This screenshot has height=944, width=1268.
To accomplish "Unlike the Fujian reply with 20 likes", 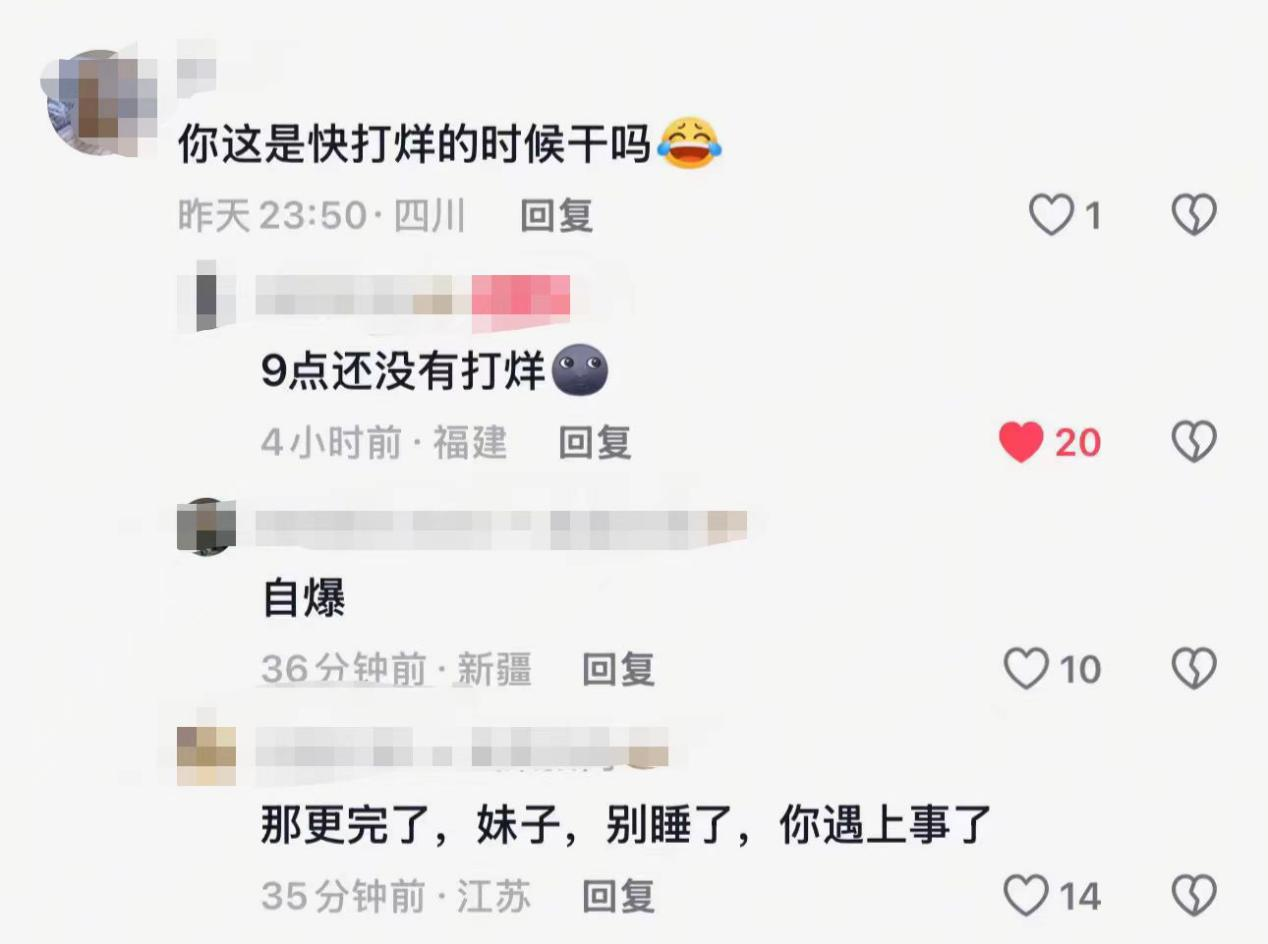I will tap(1021, 442).
